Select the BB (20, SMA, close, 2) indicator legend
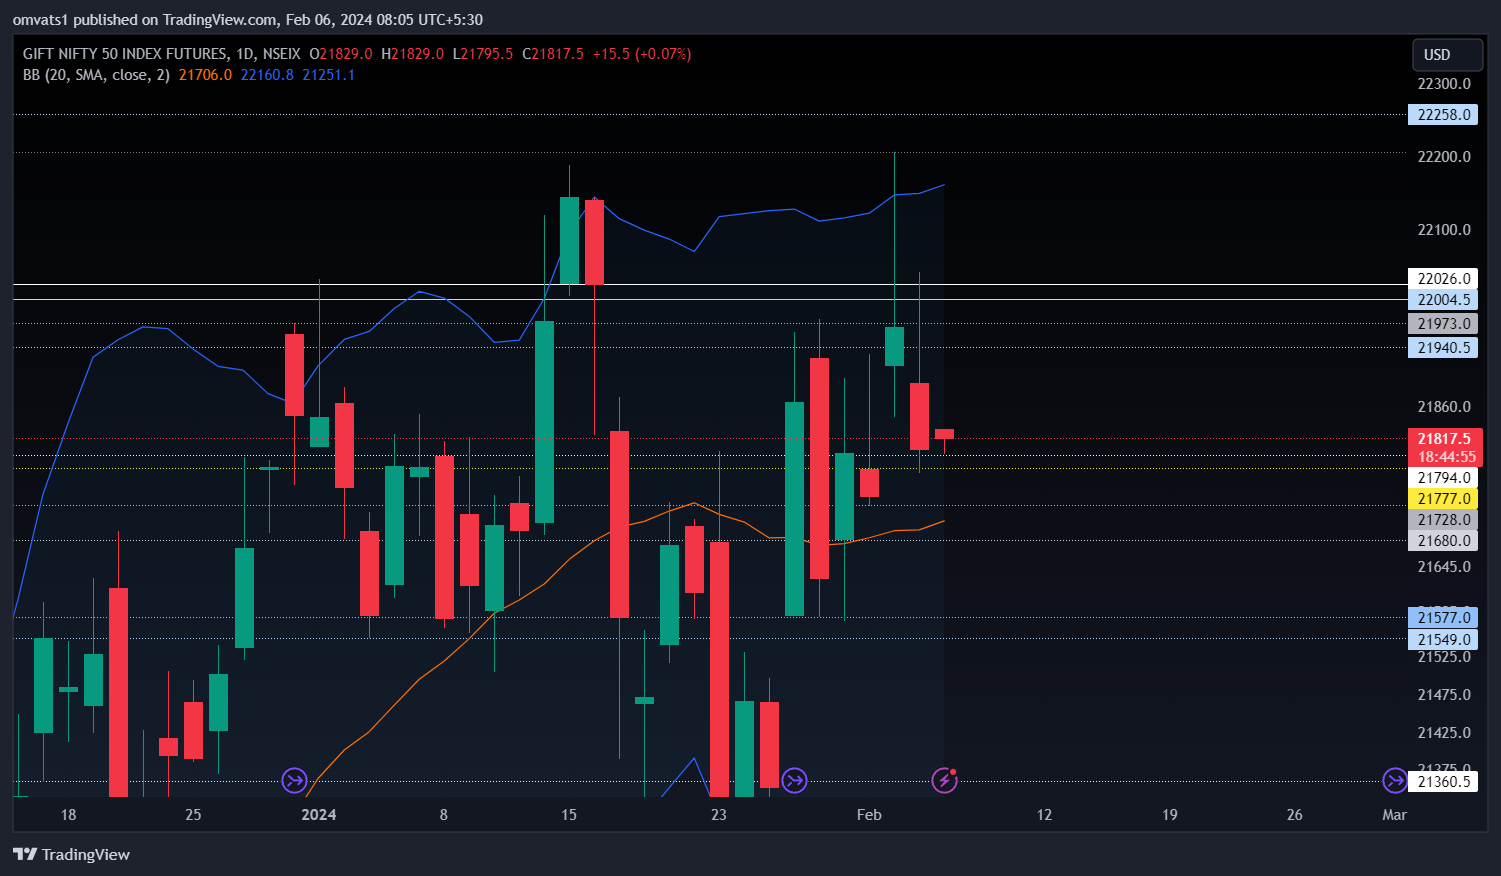Screen dimensions: 1501x876 coord(97,75)
